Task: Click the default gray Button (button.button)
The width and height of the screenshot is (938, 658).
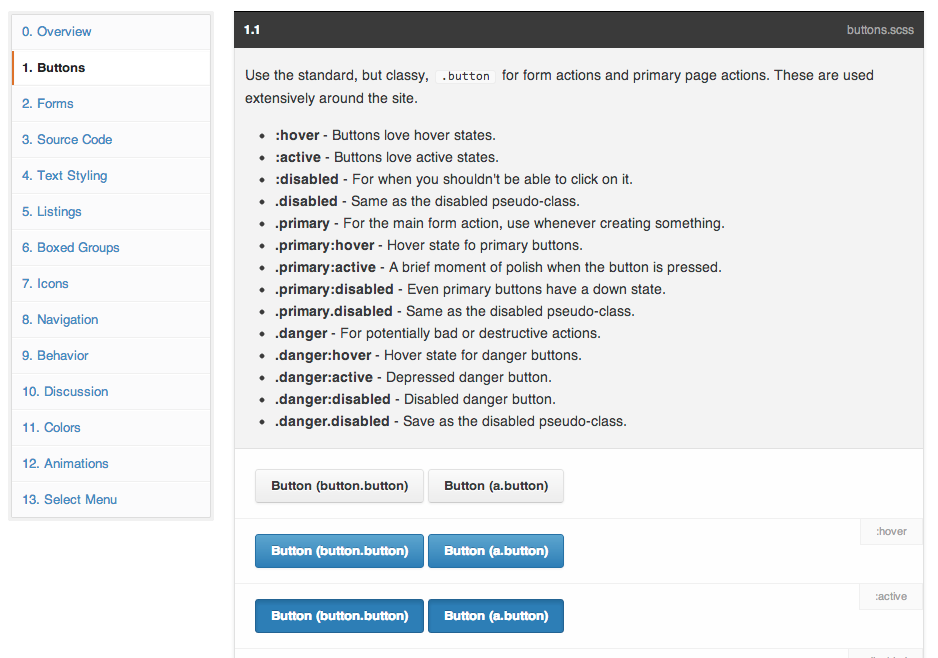Action: click(x=339, y=486)
